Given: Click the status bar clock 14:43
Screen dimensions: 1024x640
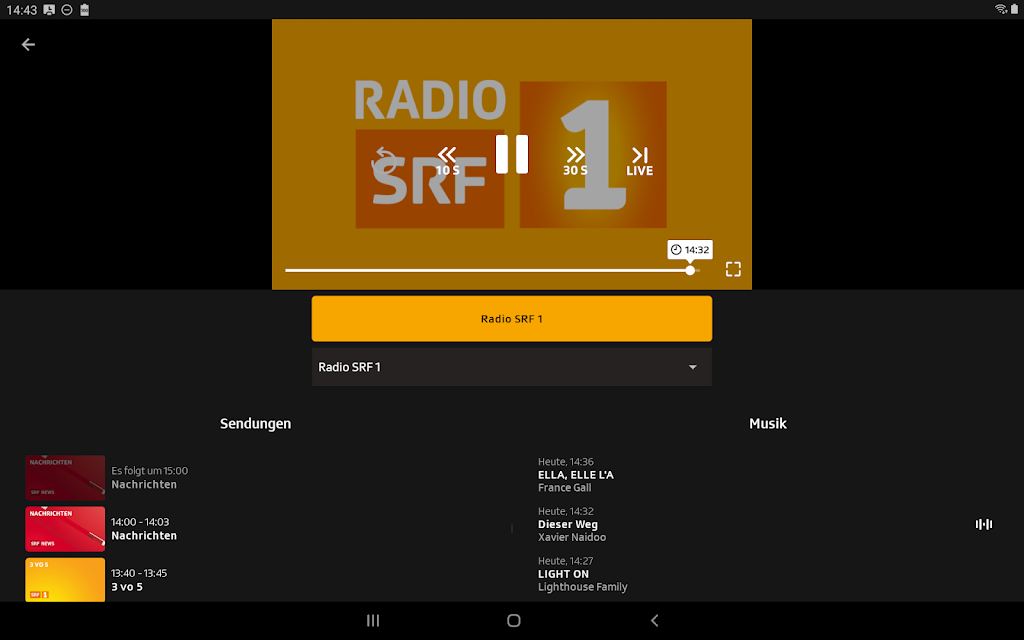Looking at the screenshot, I should [22, 10].
